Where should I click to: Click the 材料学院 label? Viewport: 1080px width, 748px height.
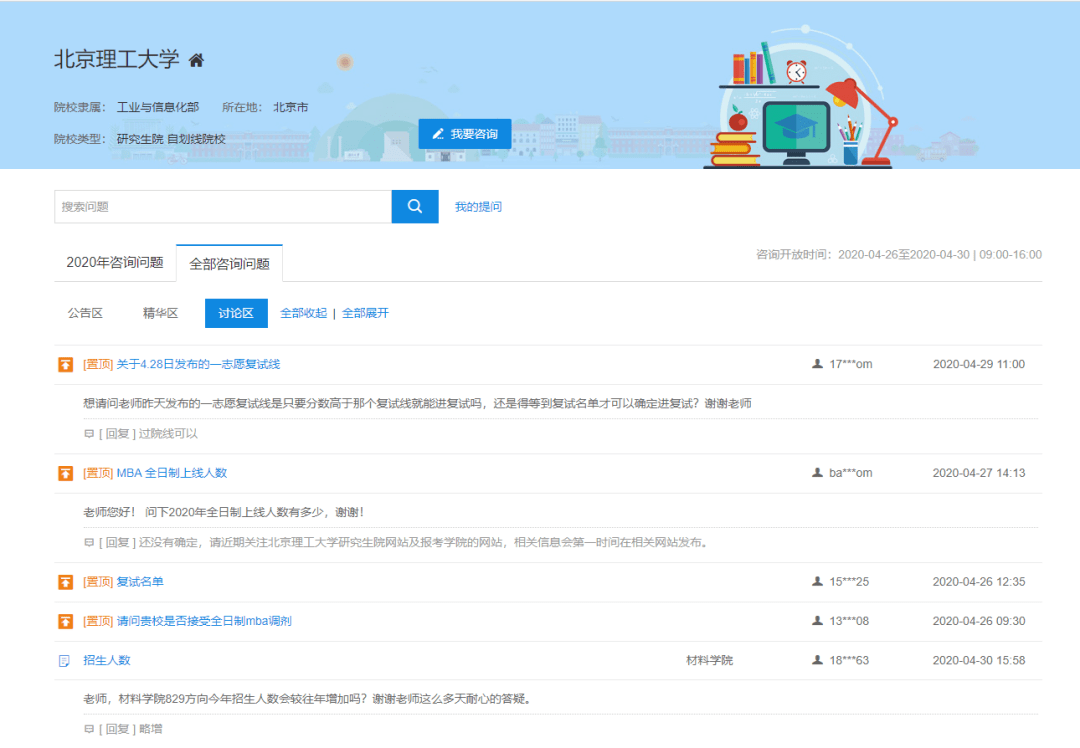pyautogui.click(x=709, y=661)
